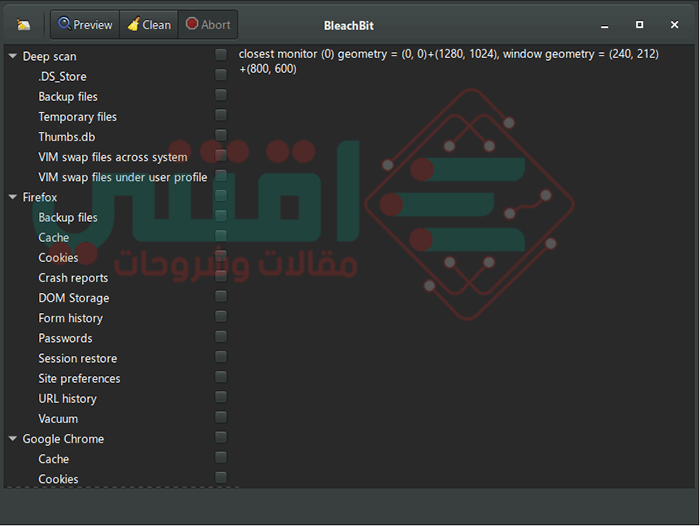Open the BleachBit application menu icon
This screenshot has width=700, height=527.
[23, 25]
